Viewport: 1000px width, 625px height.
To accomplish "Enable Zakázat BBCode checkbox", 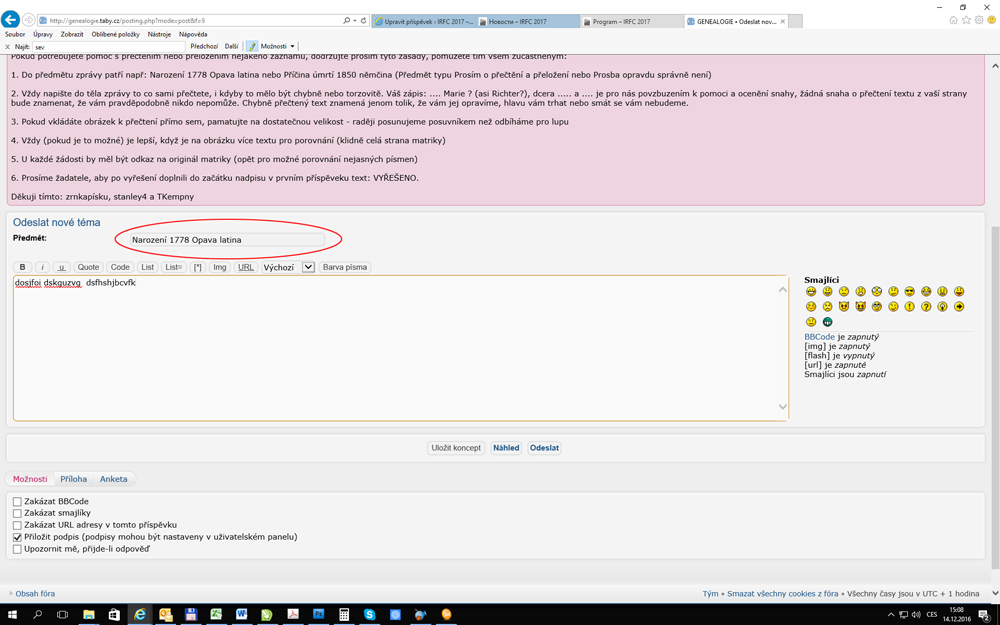I will [17, 502].
